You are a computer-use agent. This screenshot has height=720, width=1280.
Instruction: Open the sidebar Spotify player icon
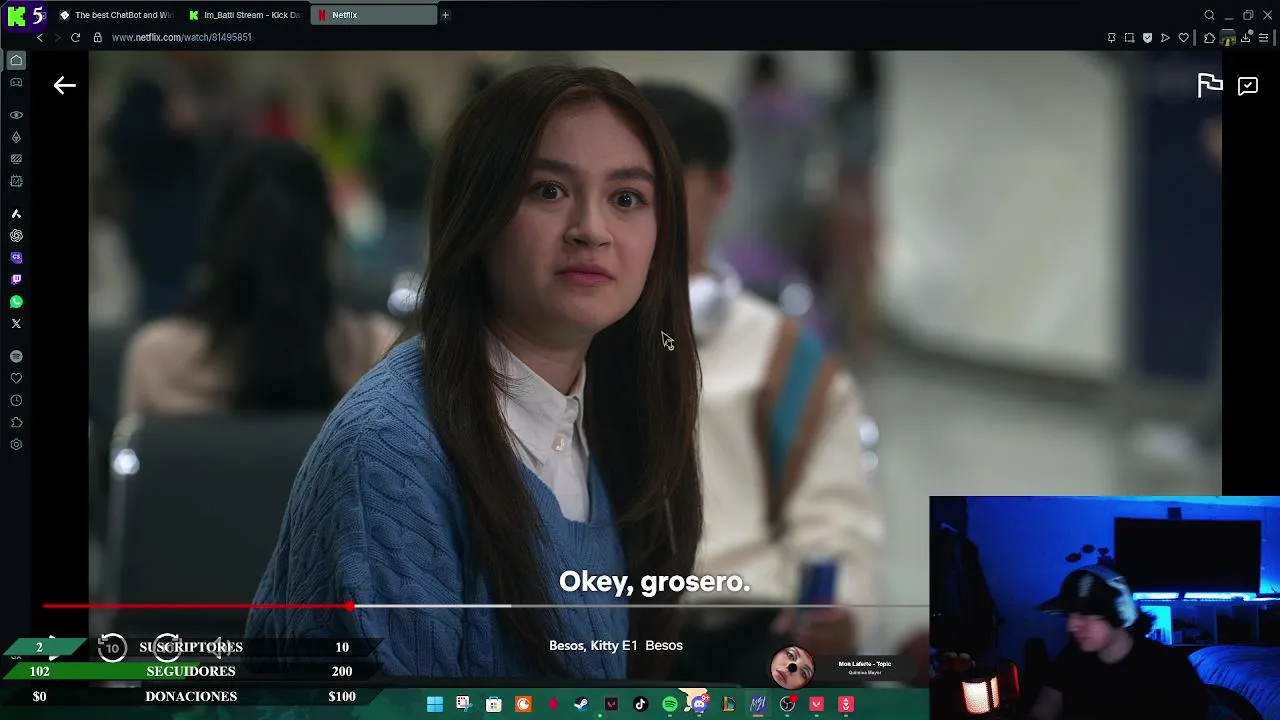16,356
